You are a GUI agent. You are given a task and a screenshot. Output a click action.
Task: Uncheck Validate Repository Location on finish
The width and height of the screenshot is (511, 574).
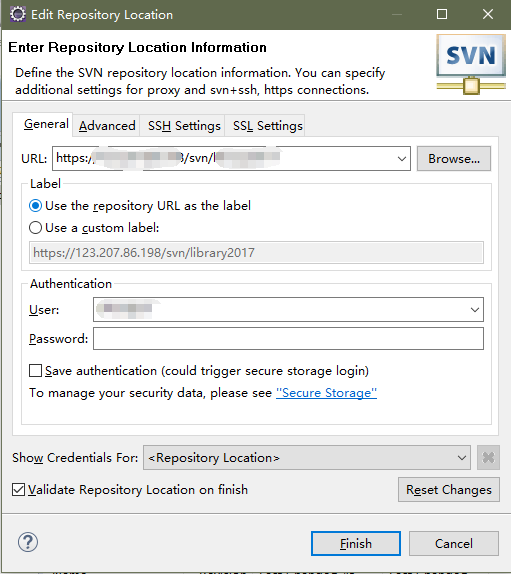[18, 489]
